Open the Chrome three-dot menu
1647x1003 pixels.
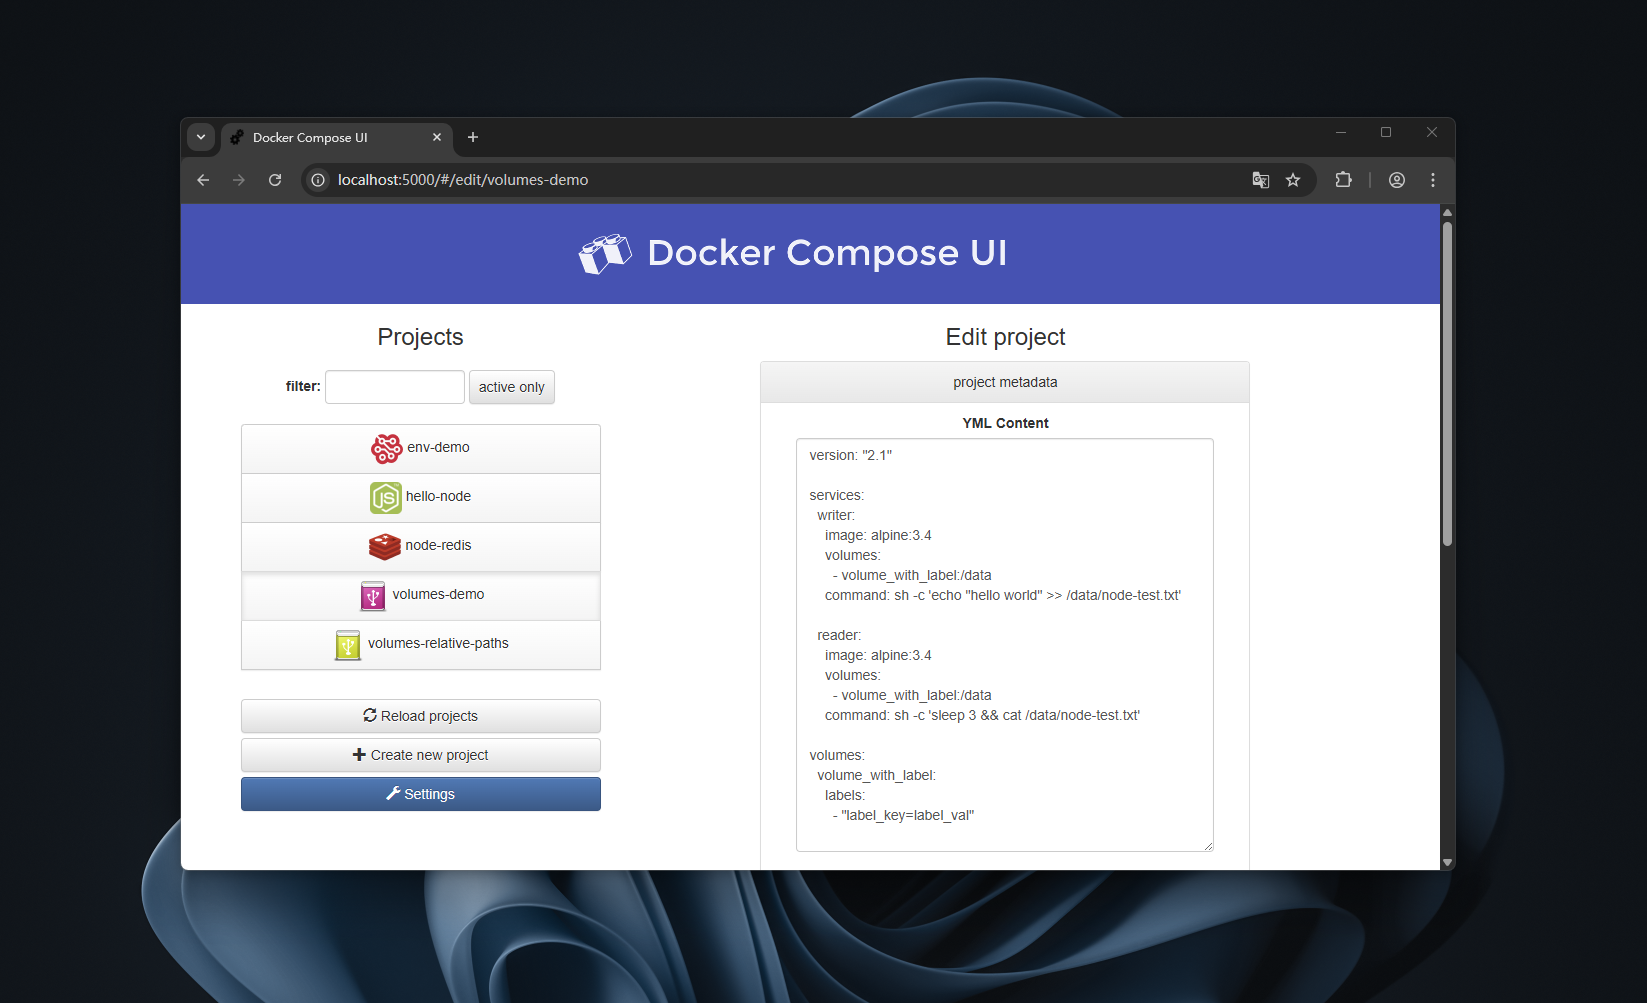(1432, 180)
